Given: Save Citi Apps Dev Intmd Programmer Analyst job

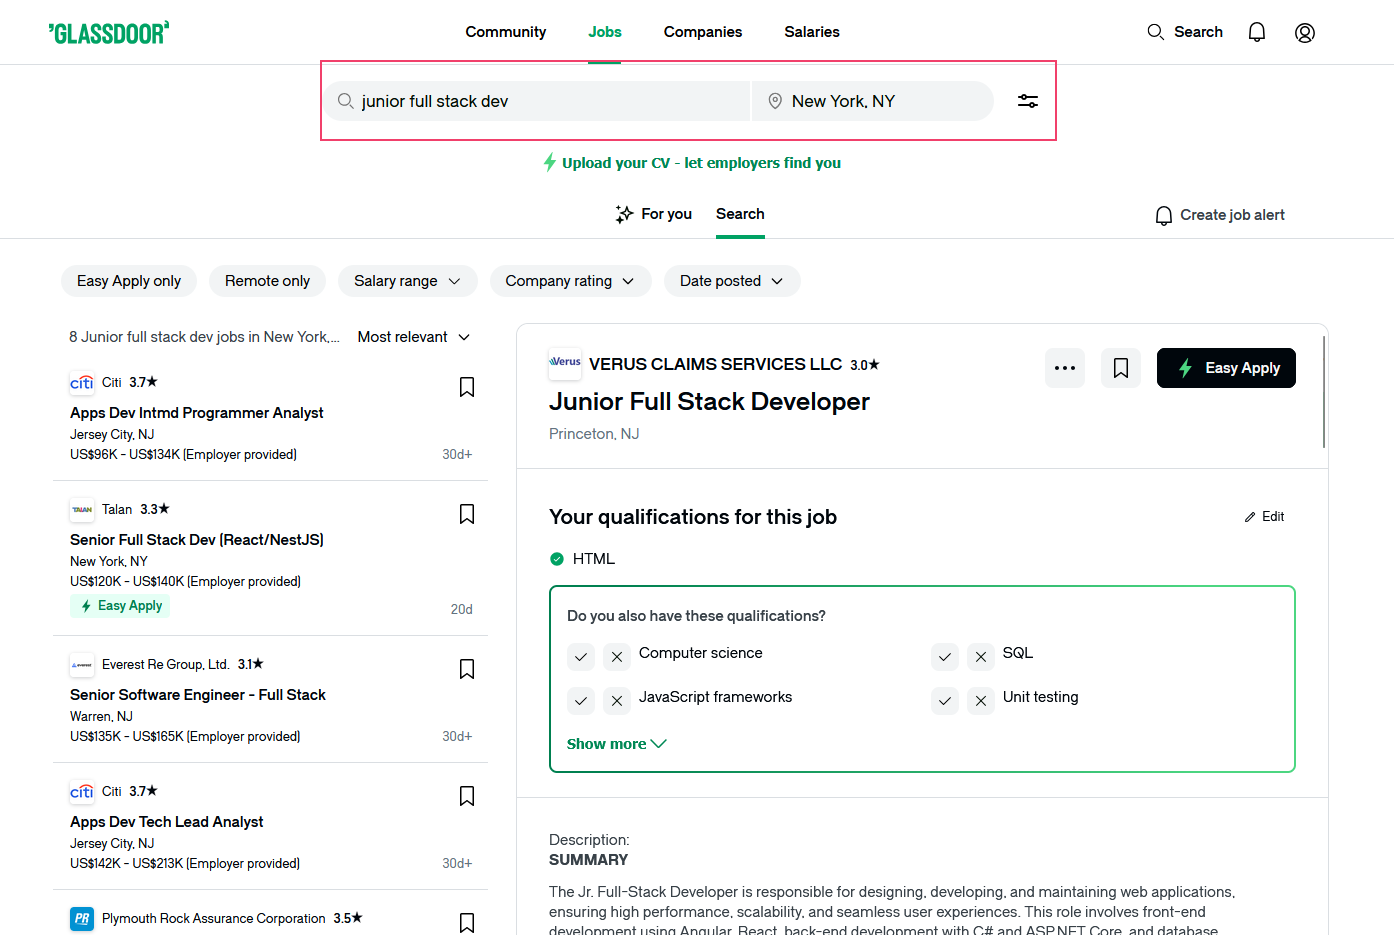Looking at the screenshot, I should point(467,387).
